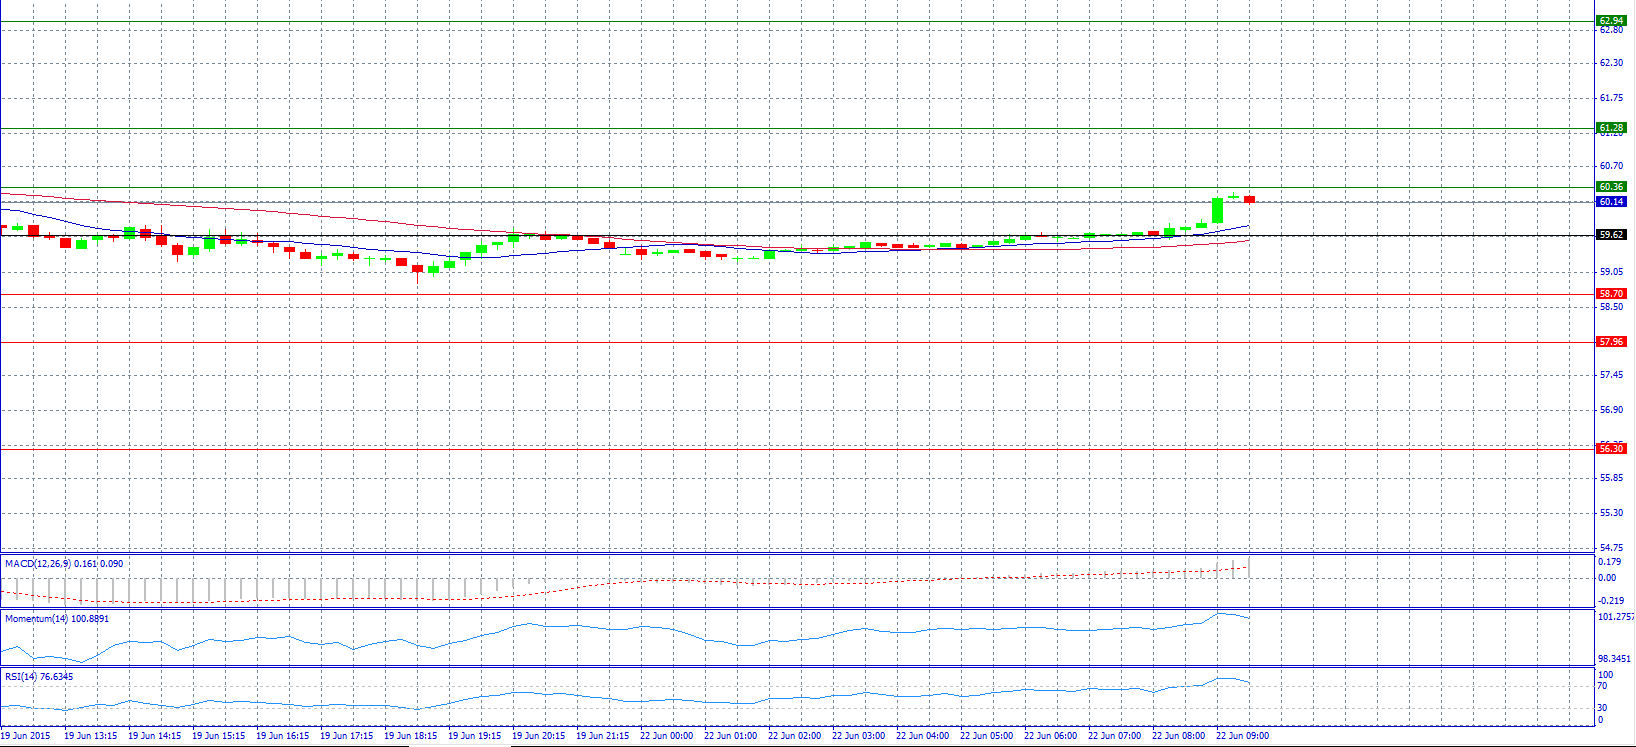This screenshot has height=747, width=1636.
Task: Click the 22 Jun 03:00 time label
Action: (x=858, y=736)
